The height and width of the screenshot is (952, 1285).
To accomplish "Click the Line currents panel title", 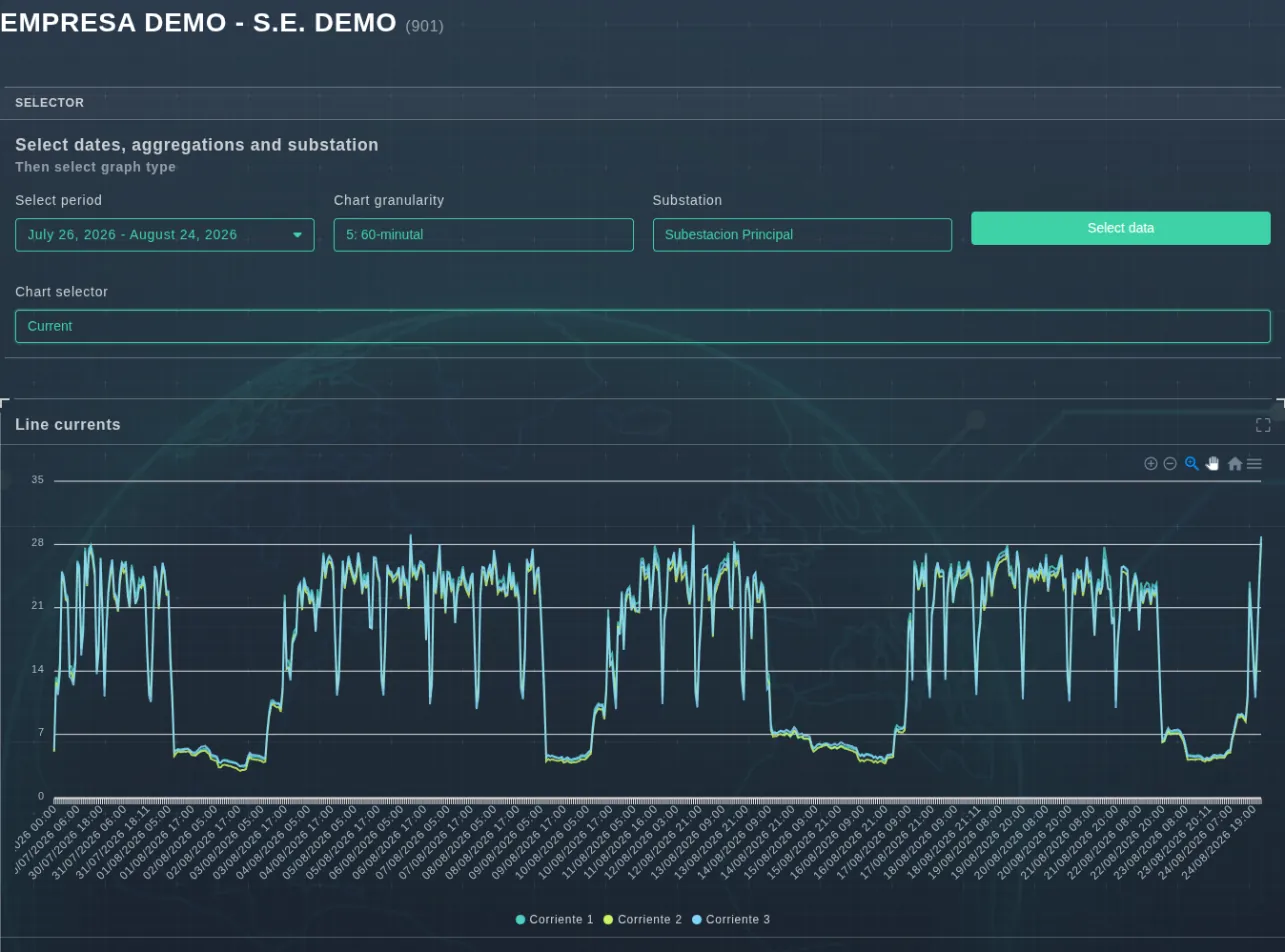I will 68,425.
